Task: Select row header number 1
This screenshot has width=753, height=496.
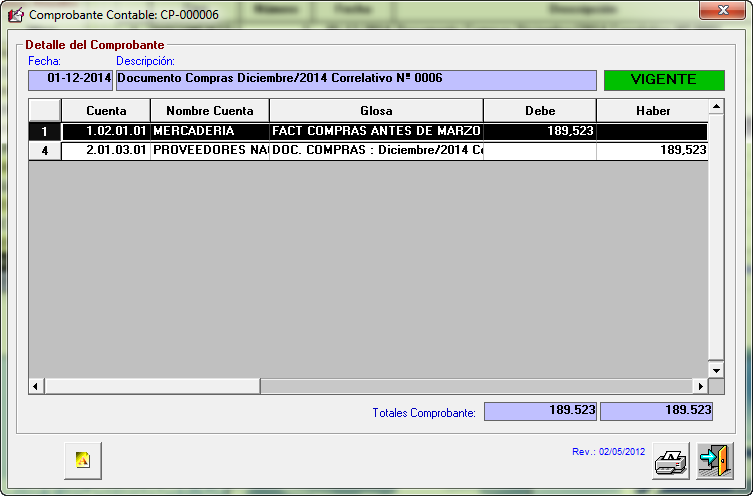Action: pos(45,132)
